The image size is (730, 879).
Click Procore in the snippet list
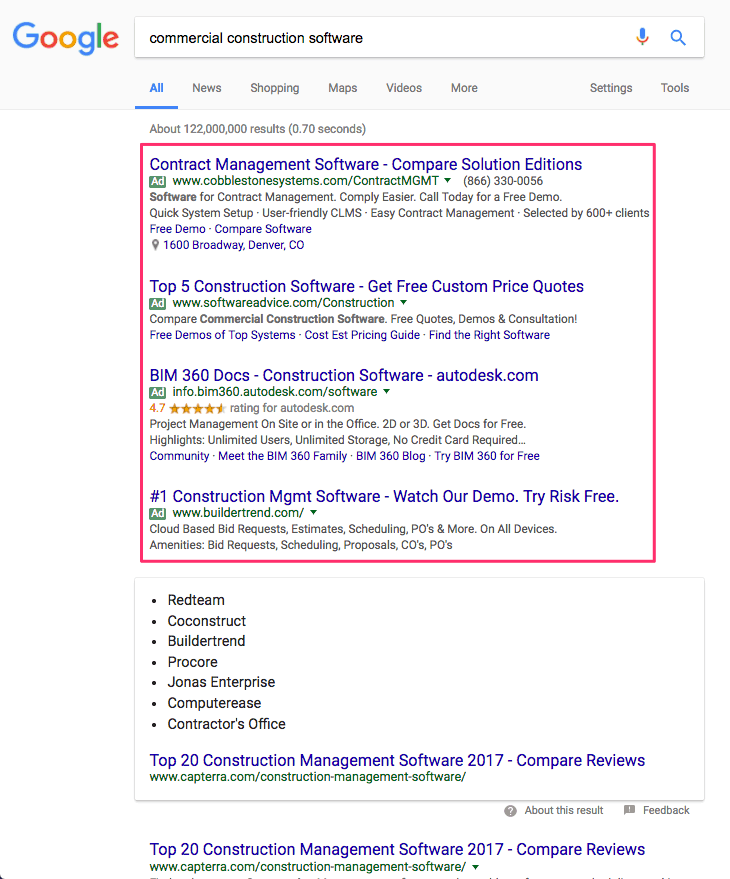pos(192,661)
